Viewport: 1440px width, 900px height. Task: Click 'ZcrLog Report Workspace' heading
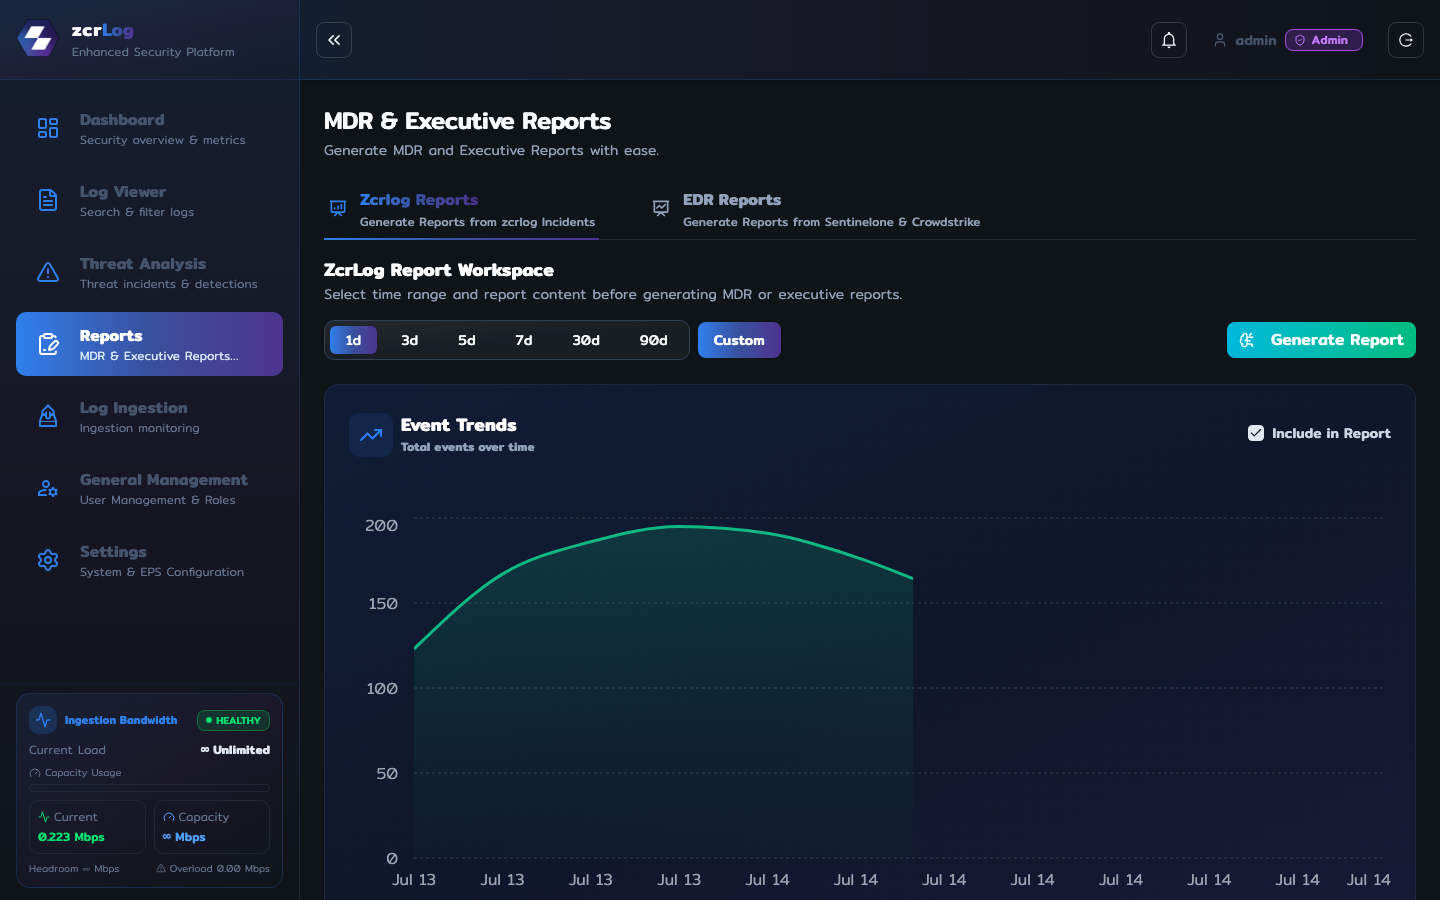[x=439, y=270]
